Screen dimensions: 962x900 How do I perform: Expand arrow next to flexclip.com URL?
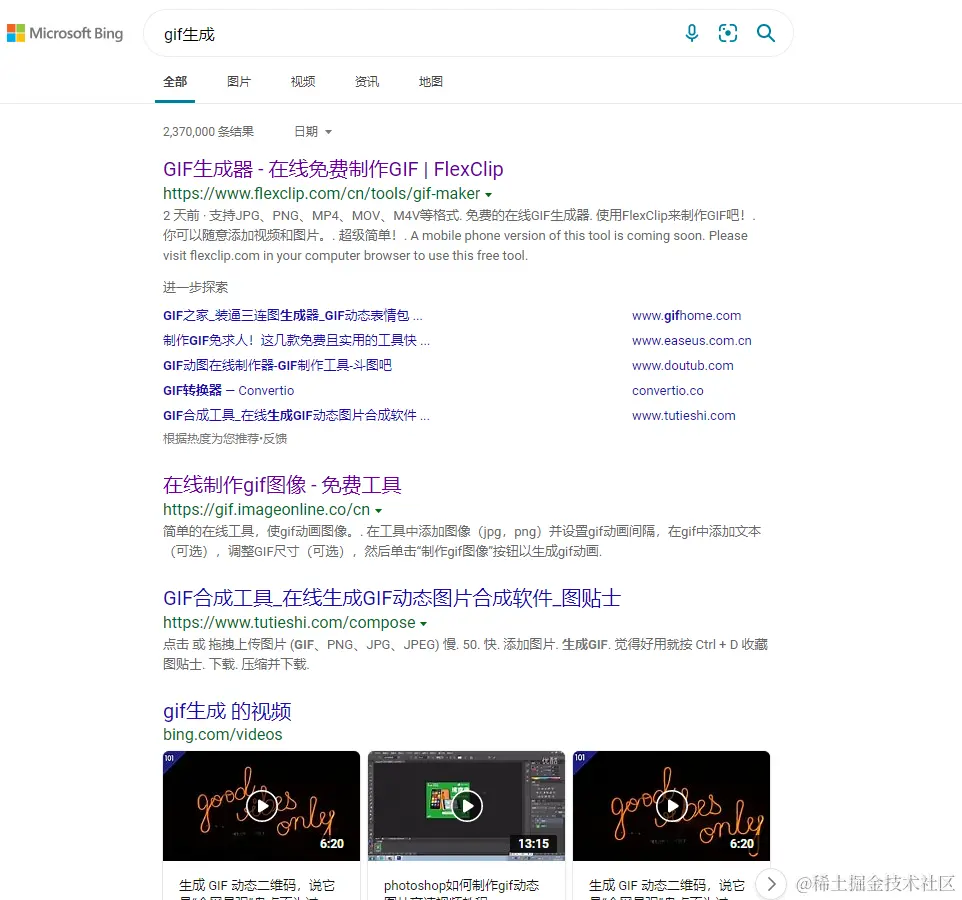488,194
